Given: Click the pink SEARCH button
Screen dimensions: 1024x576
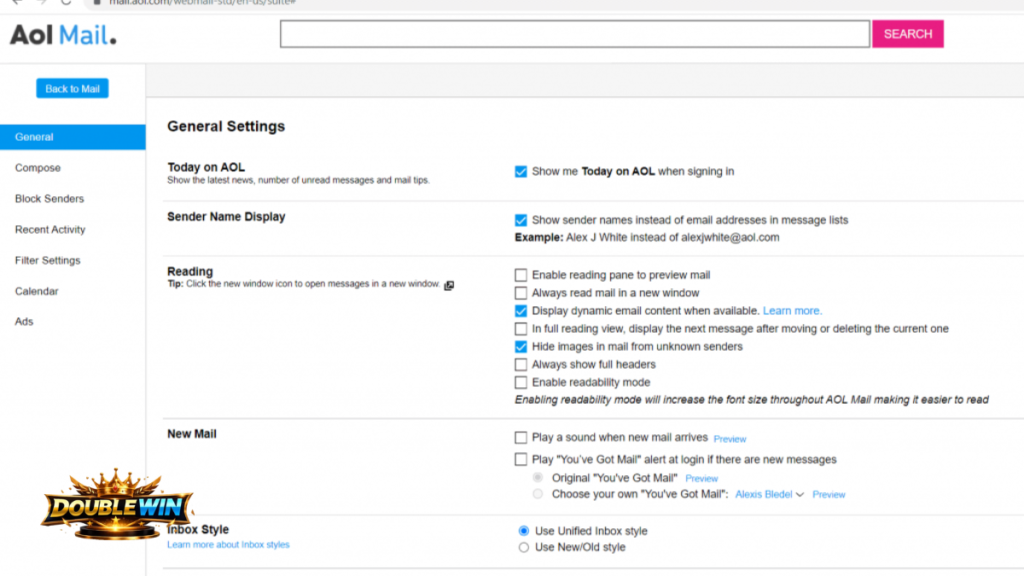Looking at the screenshot, I should [x=908, y=34].
